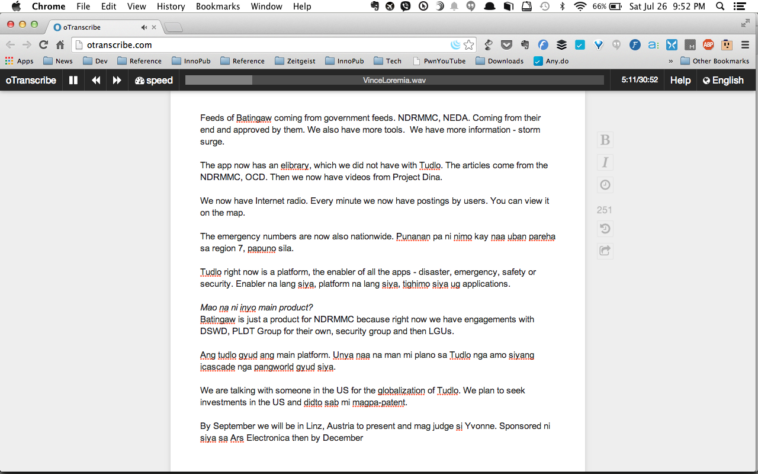Click the Buffer stacked layers extension icon
This screenshot has width=758, height=474.
pyautogui.click(x=561, y=45)
